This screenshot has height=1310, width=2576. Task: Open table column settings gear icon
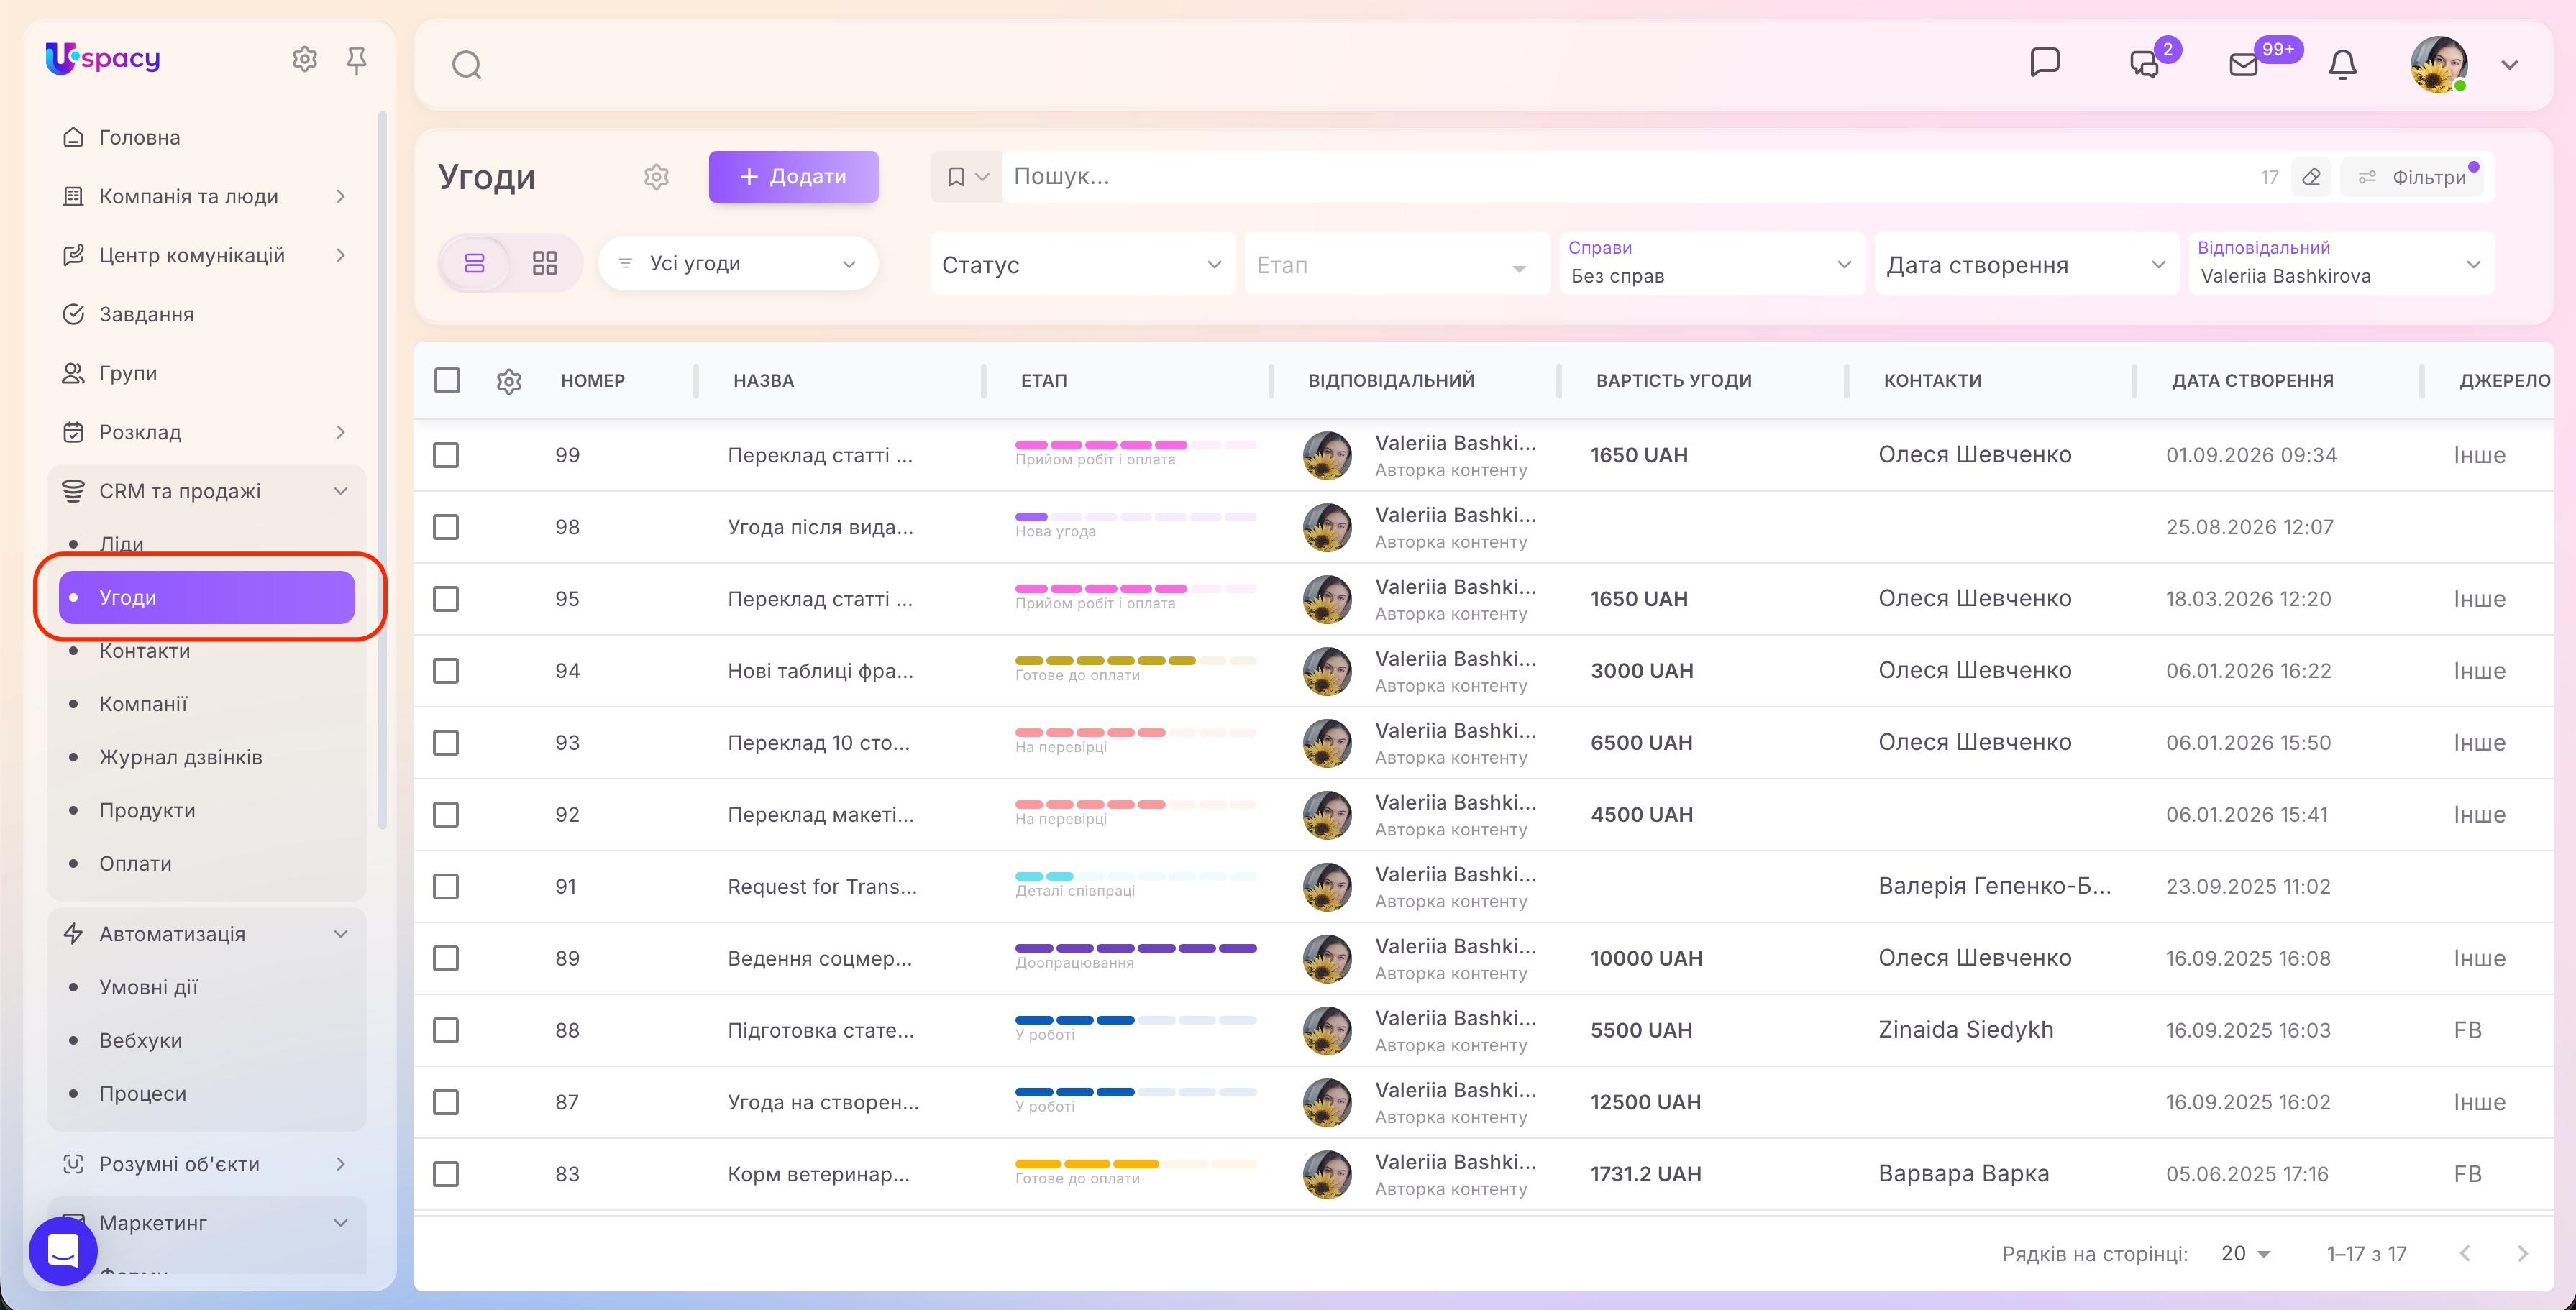pos(509,381)
